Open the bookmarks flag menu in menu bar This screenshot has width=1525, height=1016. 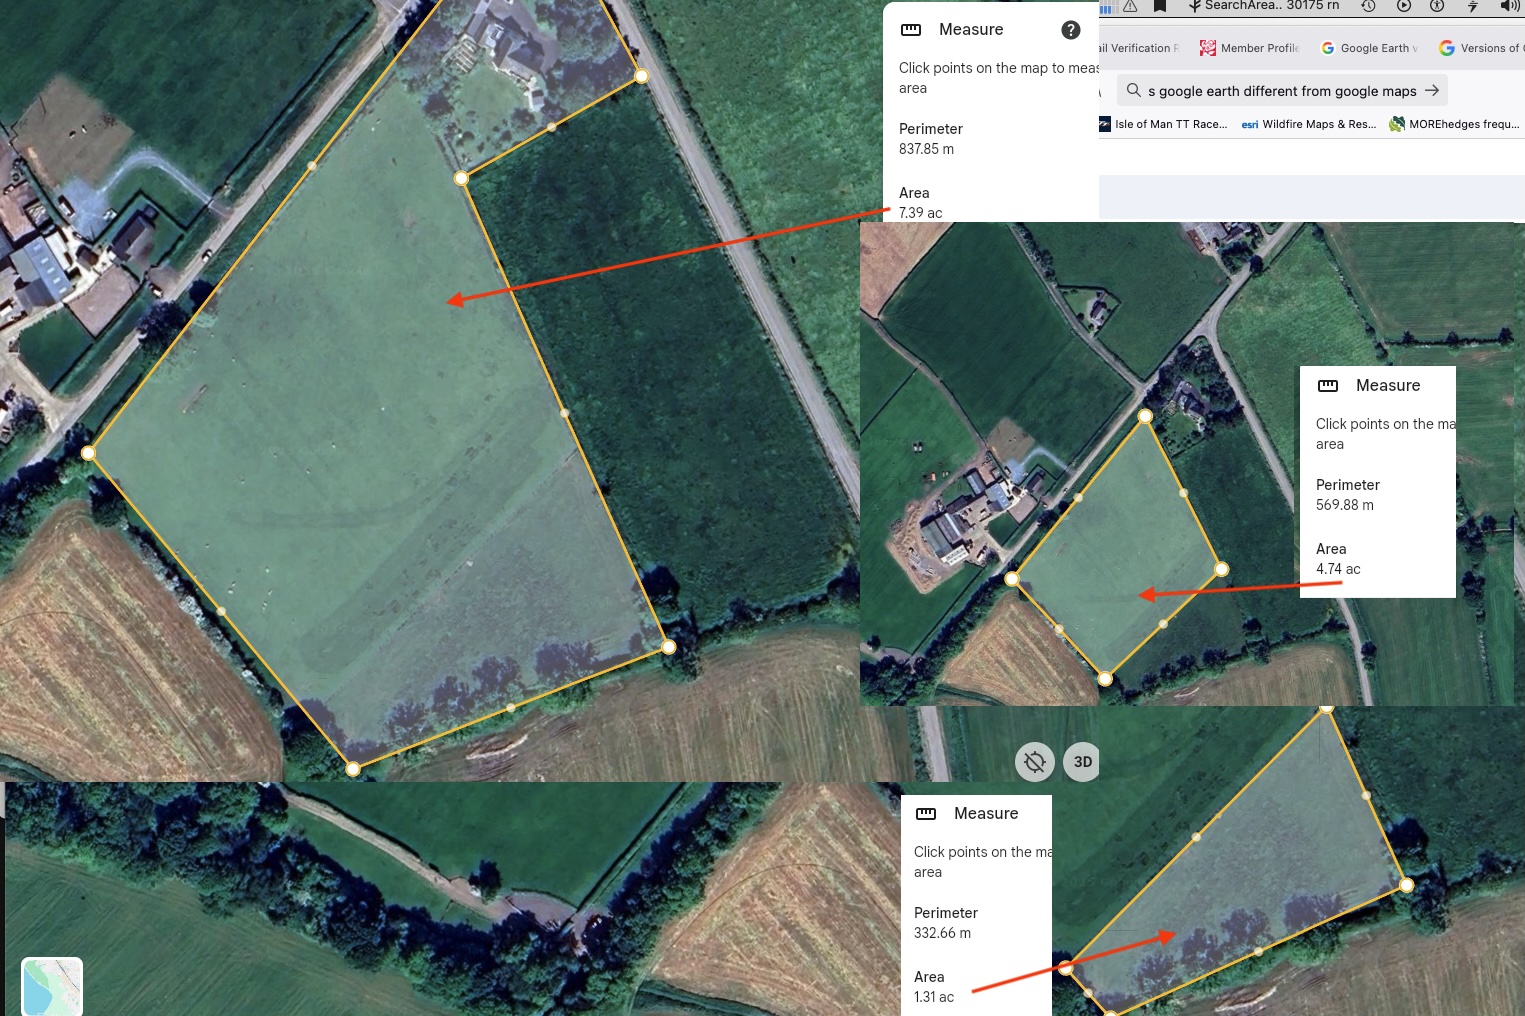[1159, 6]
